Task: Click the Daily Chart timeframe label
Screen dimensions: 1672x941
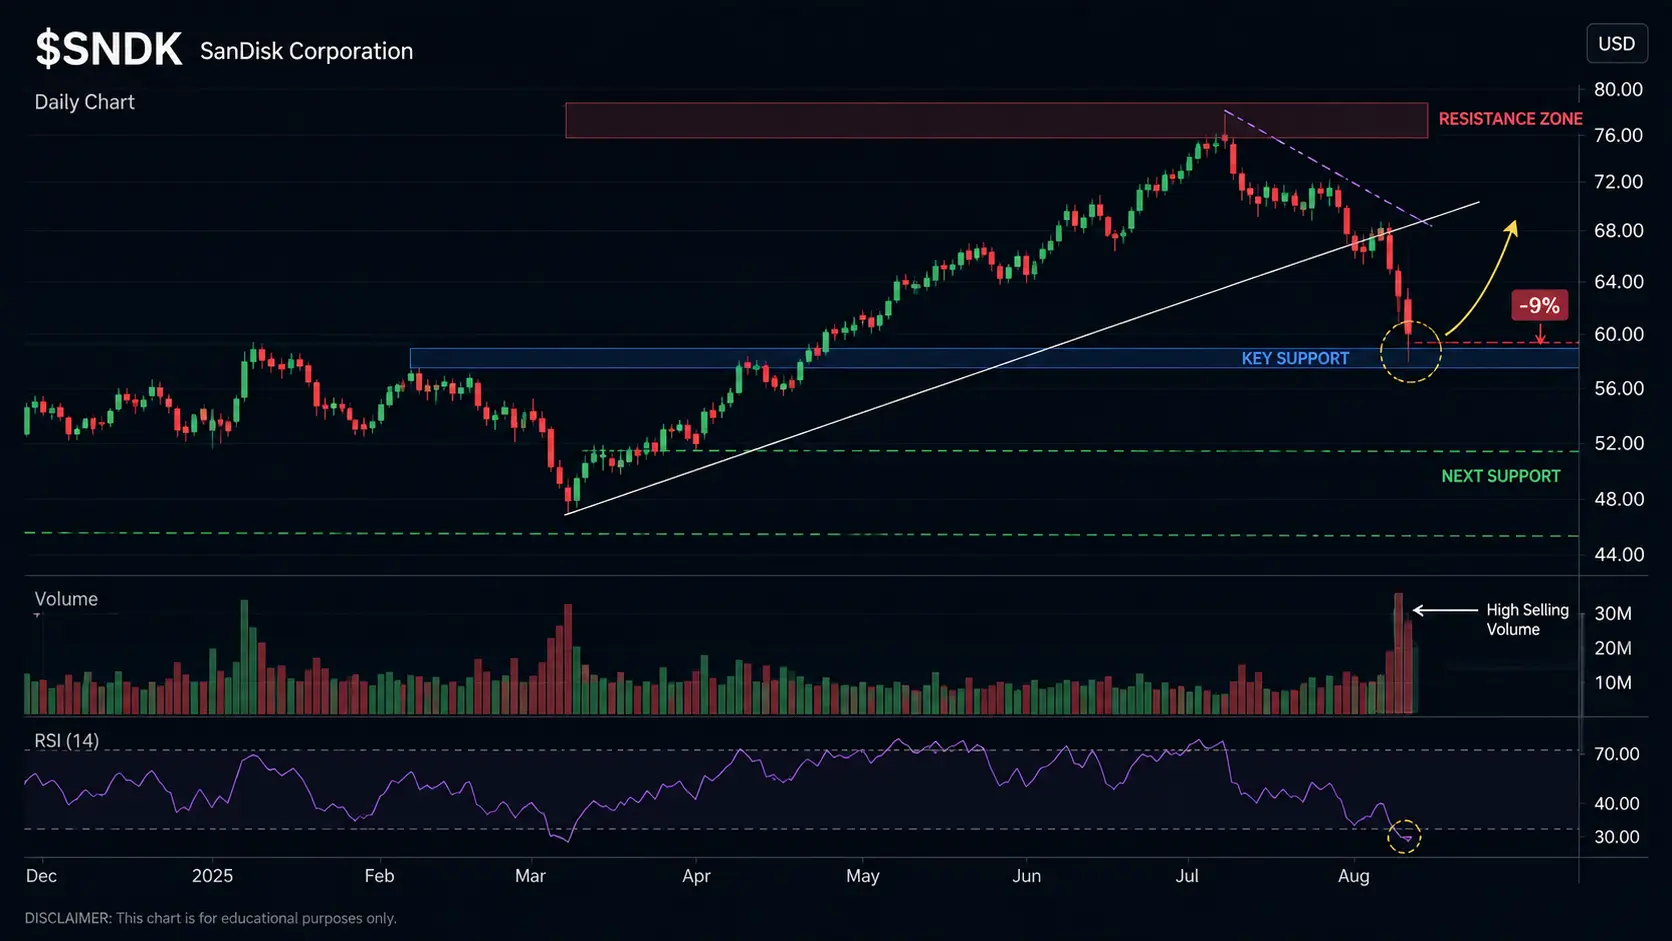Action: click(x=84, y=102)
